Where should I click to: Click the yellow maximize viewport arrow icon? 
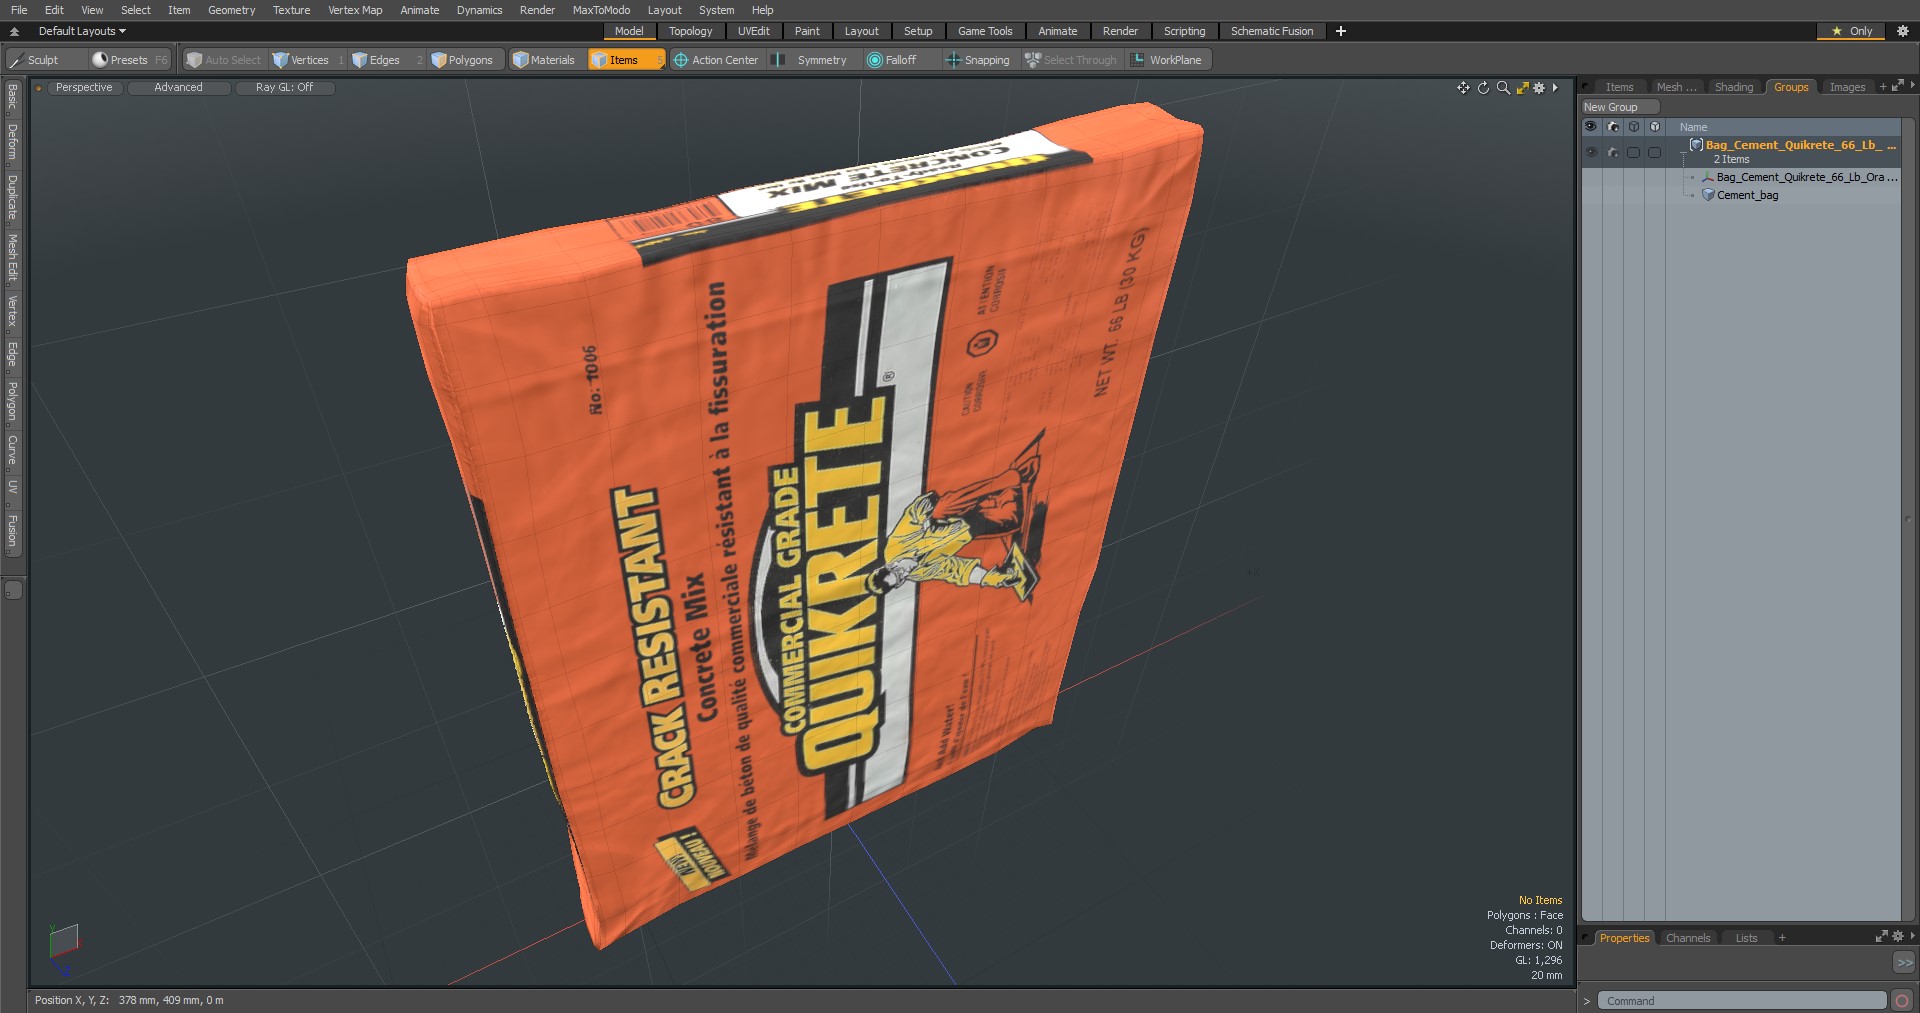pyautogui.click(x=1522, y=88)
